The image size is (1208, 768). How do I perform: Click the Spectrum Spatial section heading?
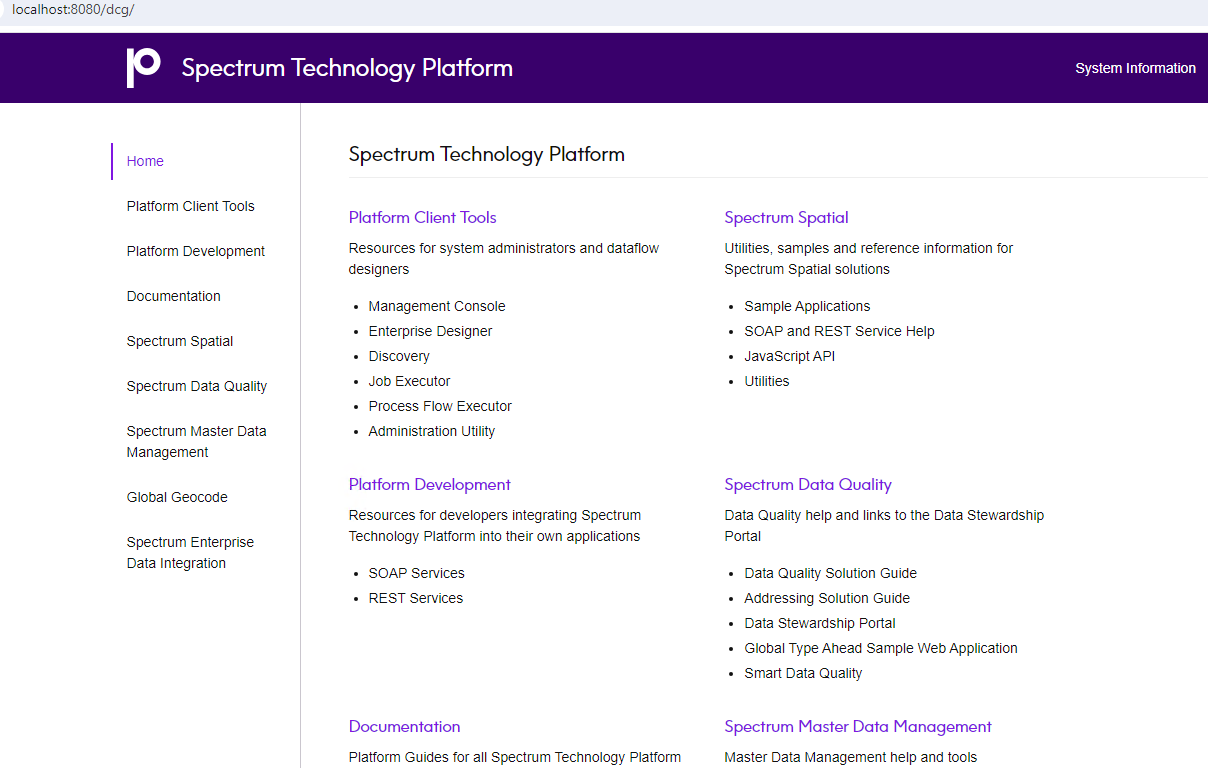click(786, 217)
